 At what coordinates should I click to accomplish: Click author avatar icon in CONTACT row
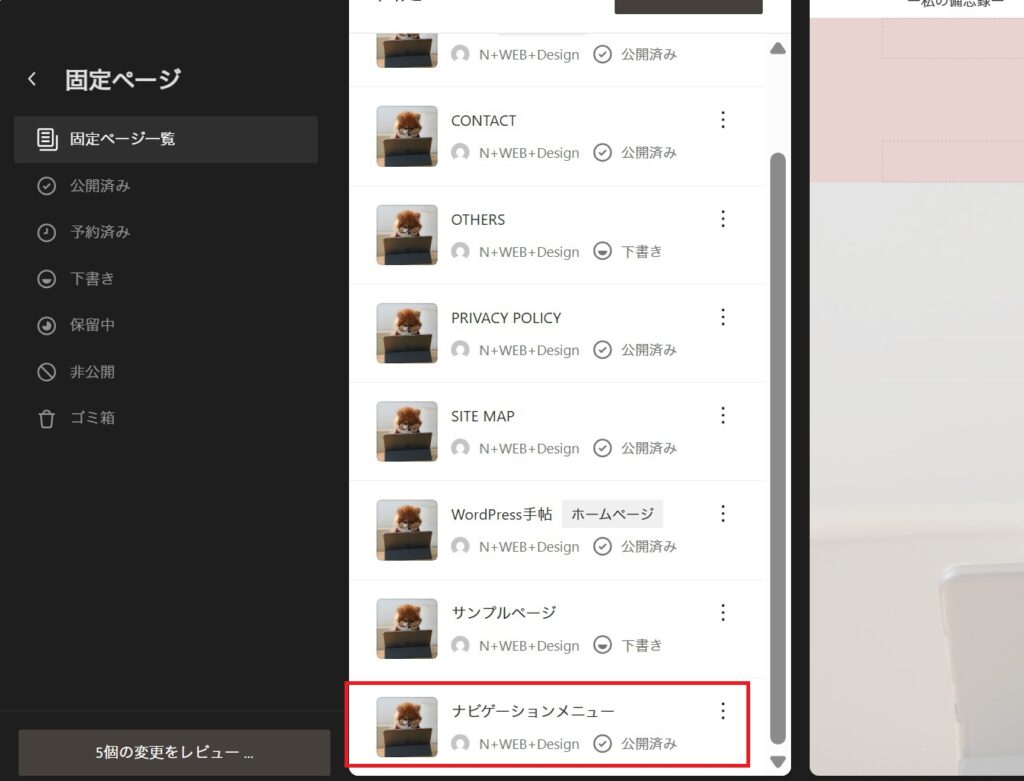pos(460,153)
